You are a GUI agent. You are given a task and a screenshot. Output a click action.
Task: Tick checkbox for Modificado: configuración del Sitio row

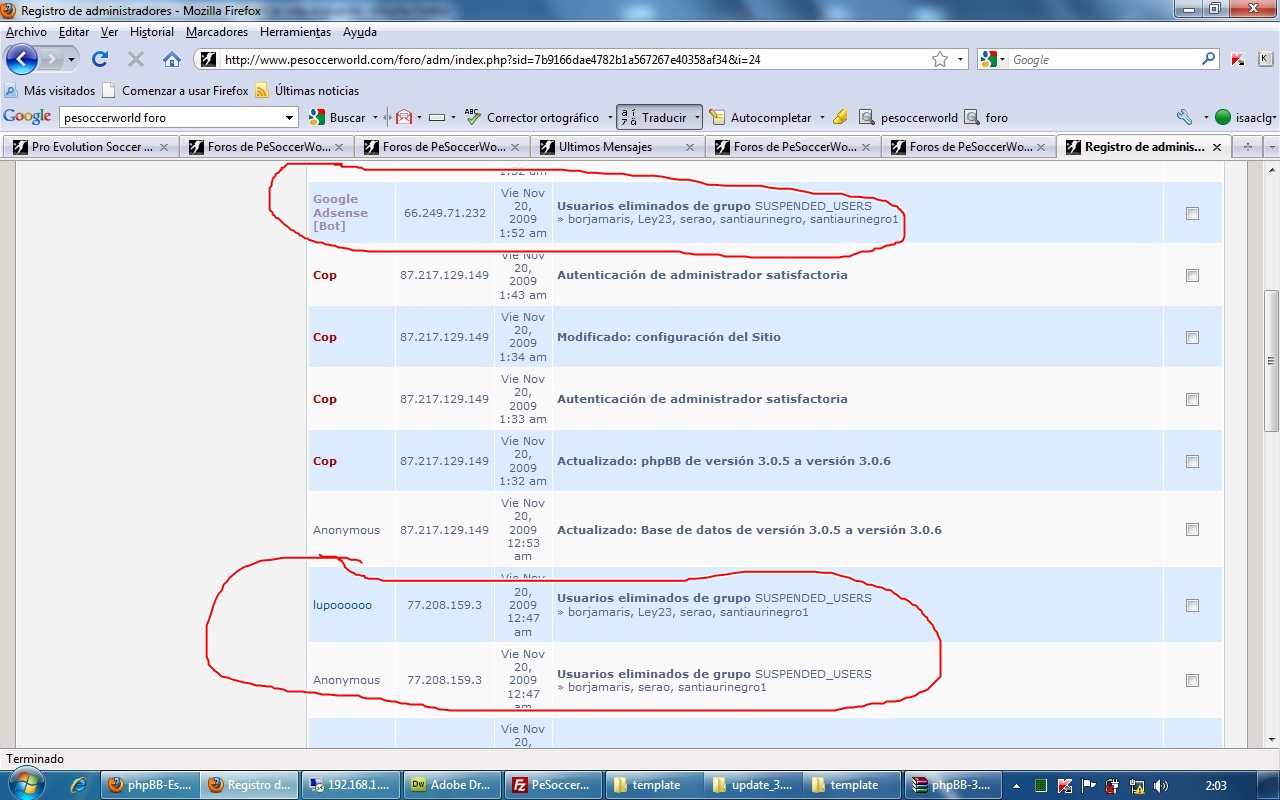(1192, 337)
